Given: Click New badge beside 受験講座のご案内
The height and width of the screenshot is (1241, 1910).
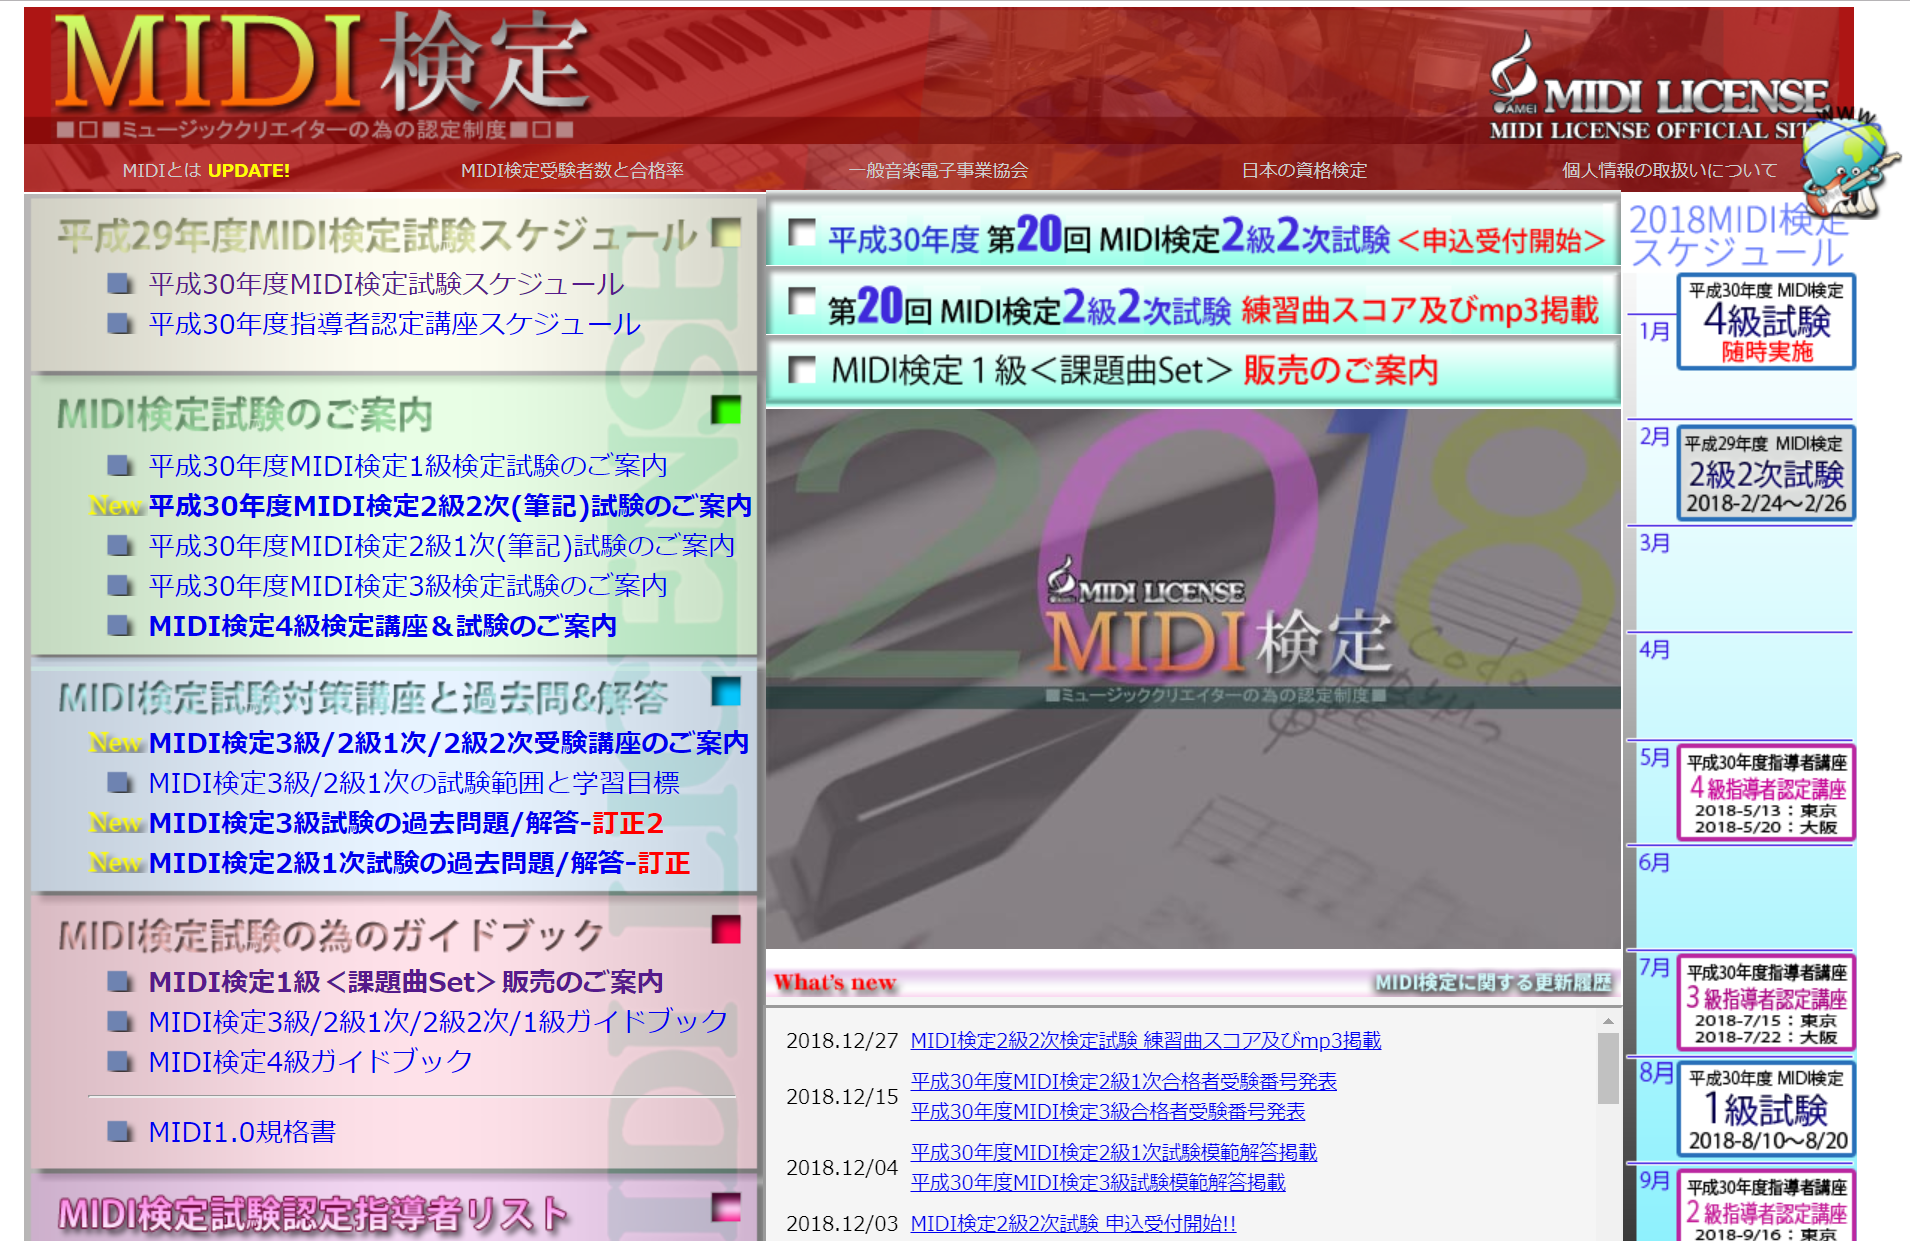Looking at the screenshot, I should pos(115,743).
